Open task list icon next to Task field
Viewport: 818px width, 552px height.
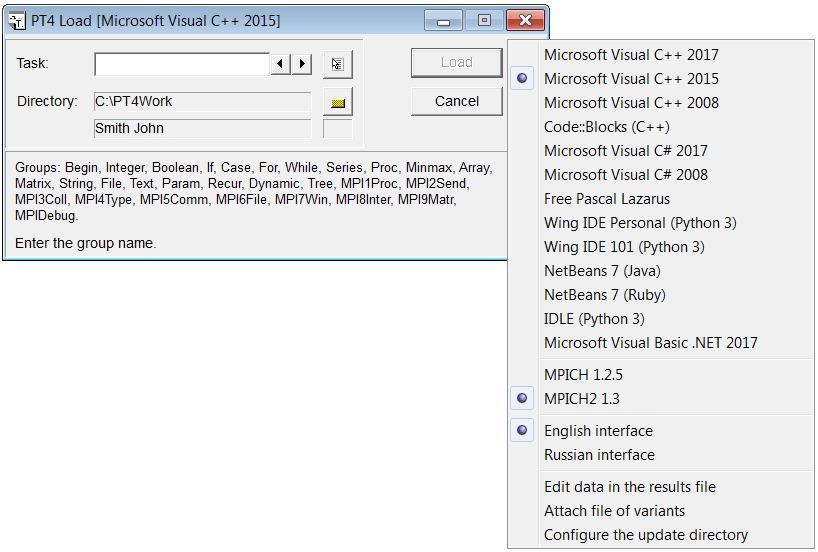[338, 64]
